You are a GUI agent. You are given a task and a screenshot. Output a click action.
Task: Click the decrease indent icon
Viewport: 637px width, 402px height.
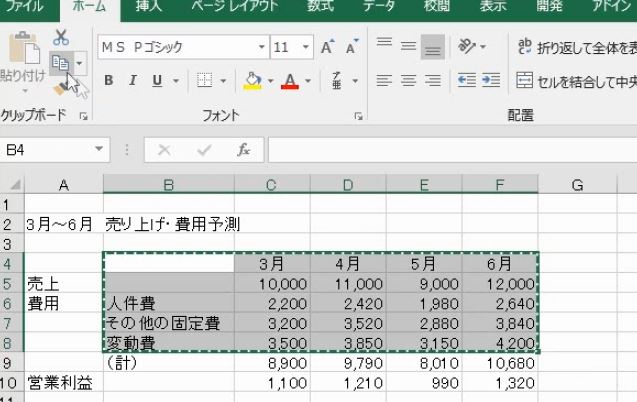(467, 80)
